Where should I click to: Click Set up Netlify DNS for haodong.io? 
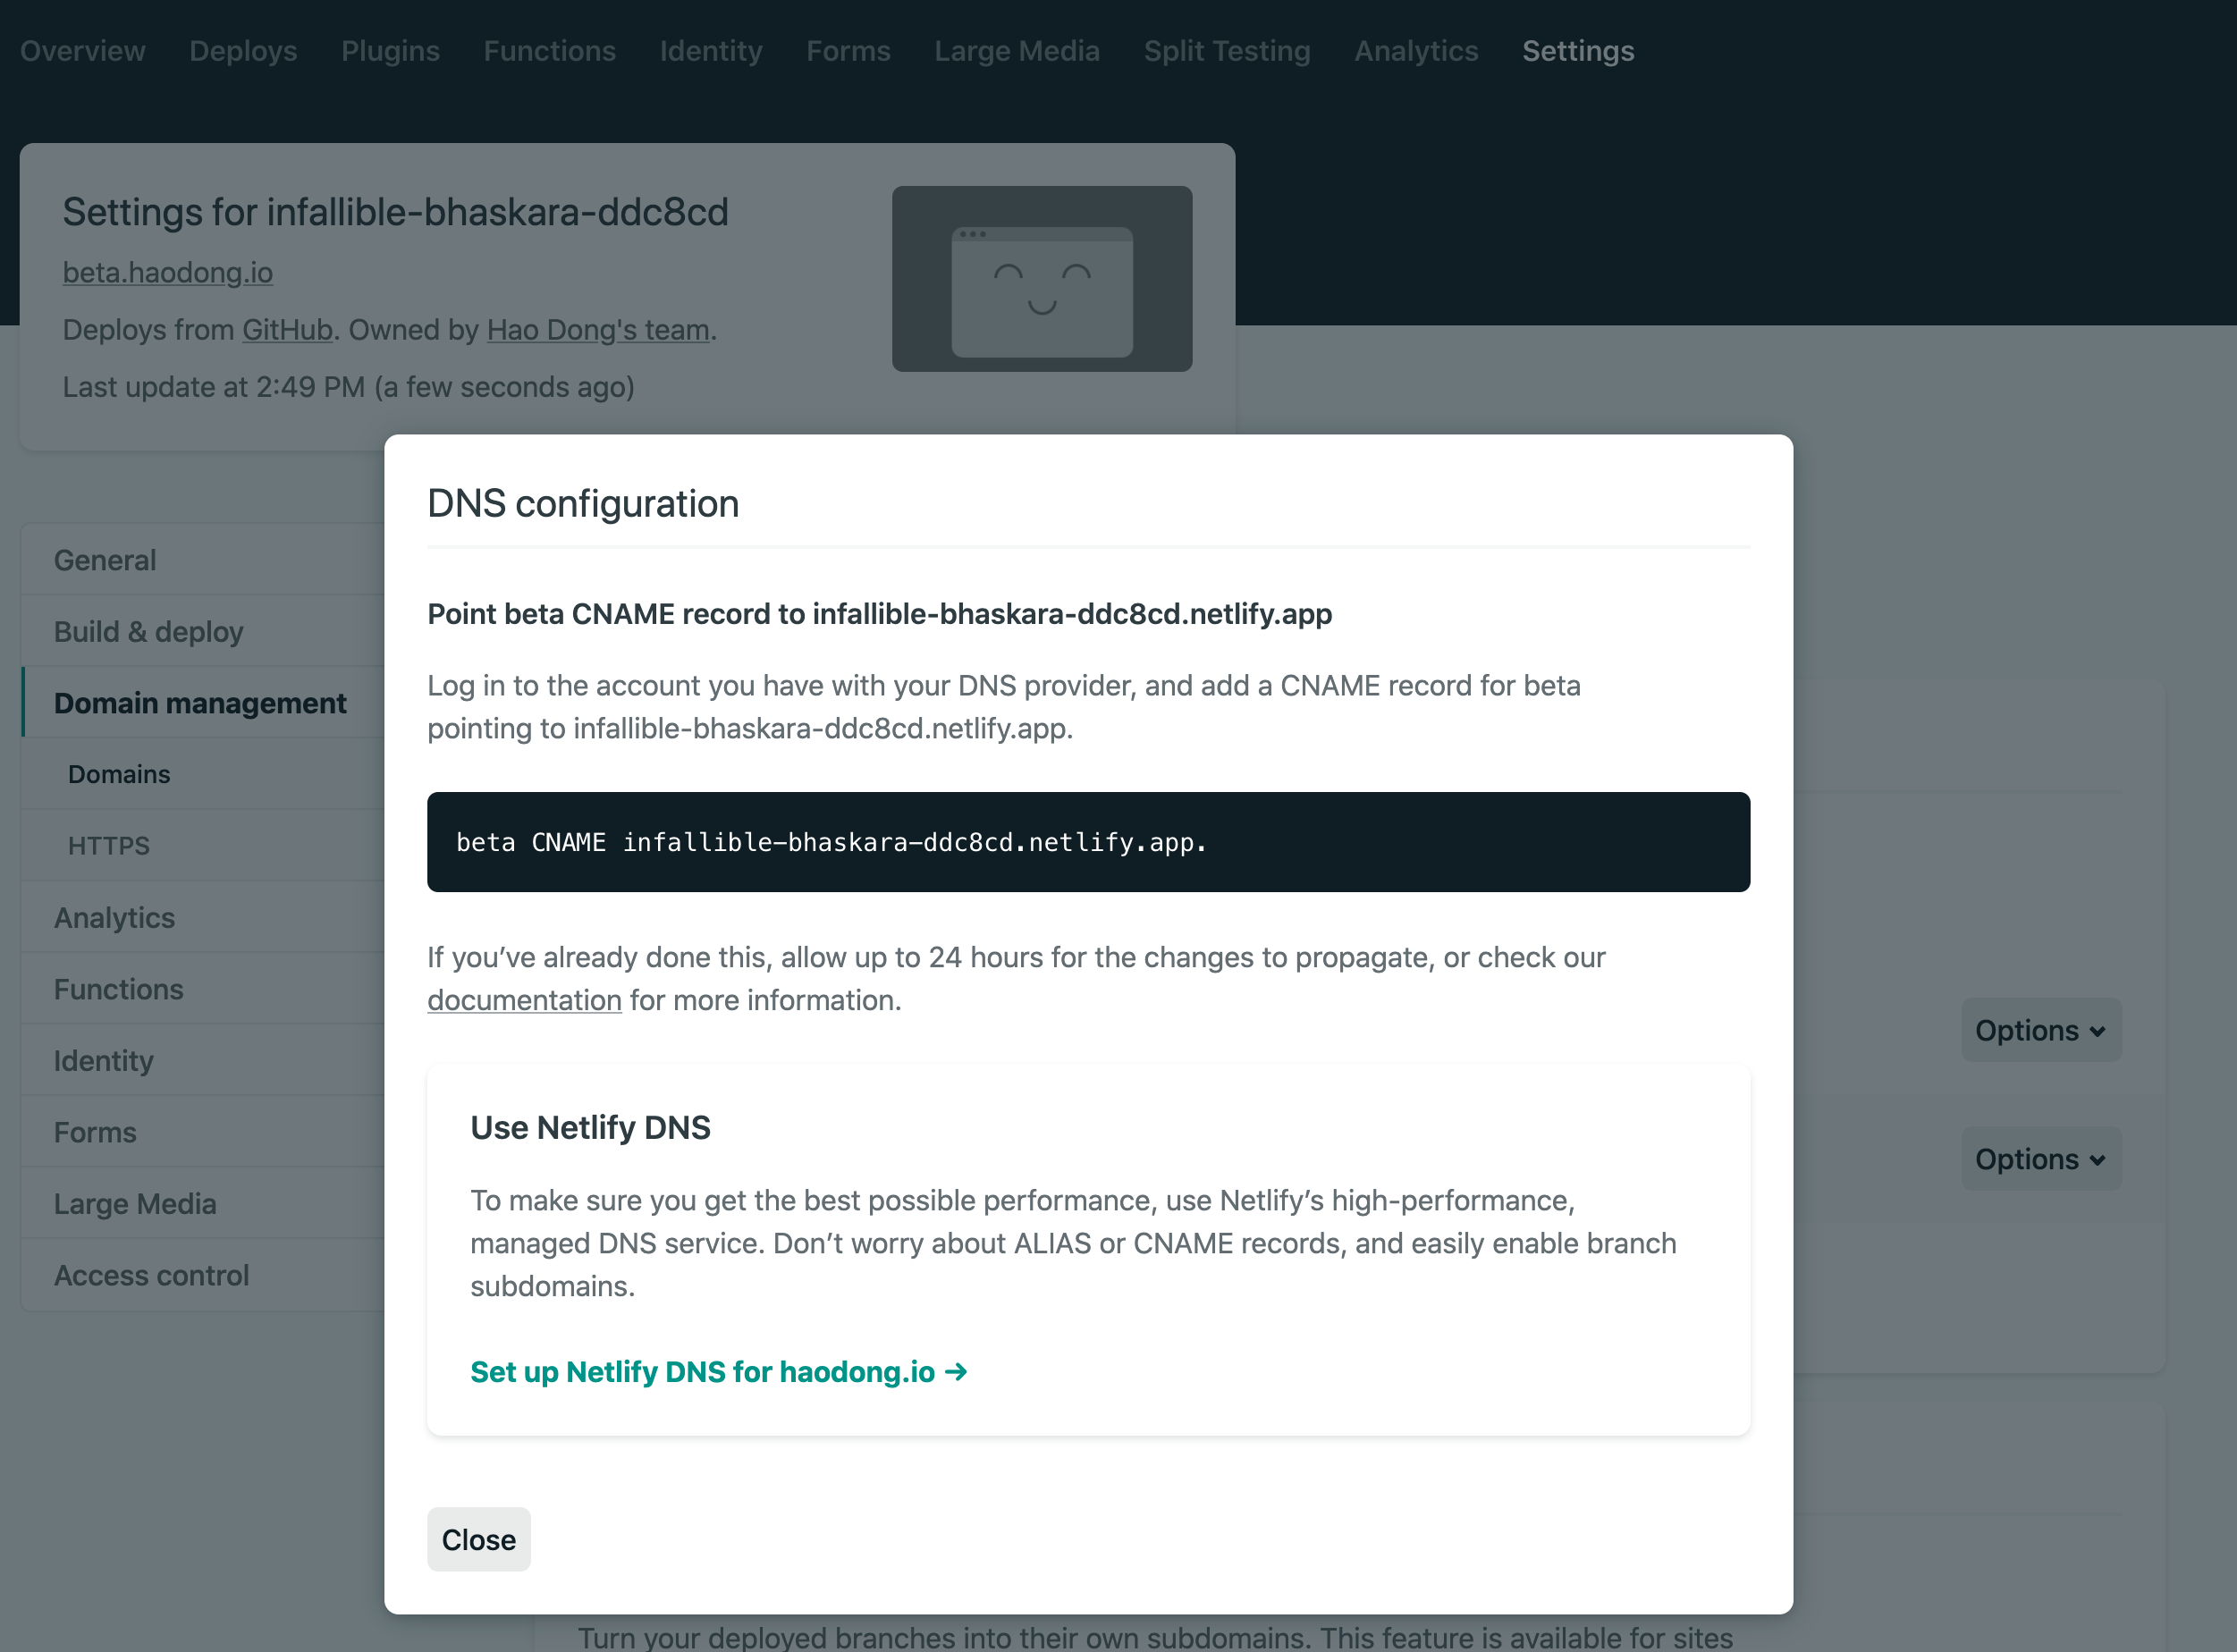coord(721,1370)
